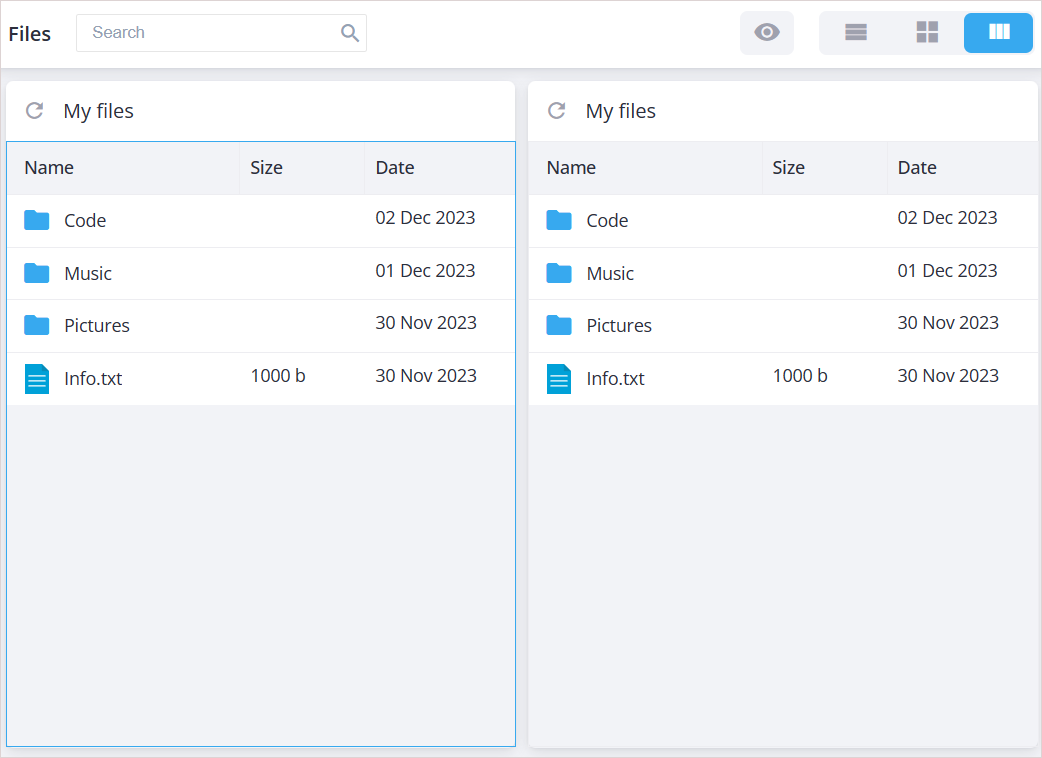1042x758 pixels.
Task: Sort left panel by Name column
Action: 49,168
